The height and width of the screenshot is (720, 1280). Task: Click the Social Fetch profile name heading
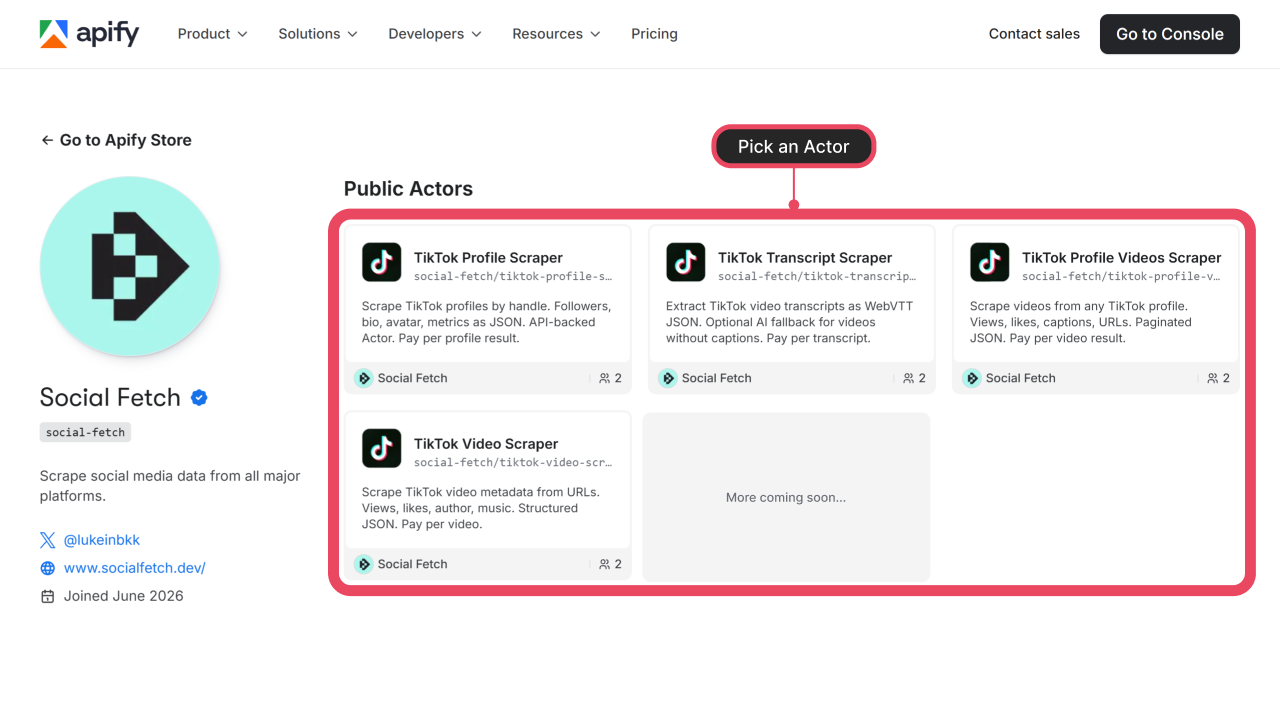tap(110, 398)
